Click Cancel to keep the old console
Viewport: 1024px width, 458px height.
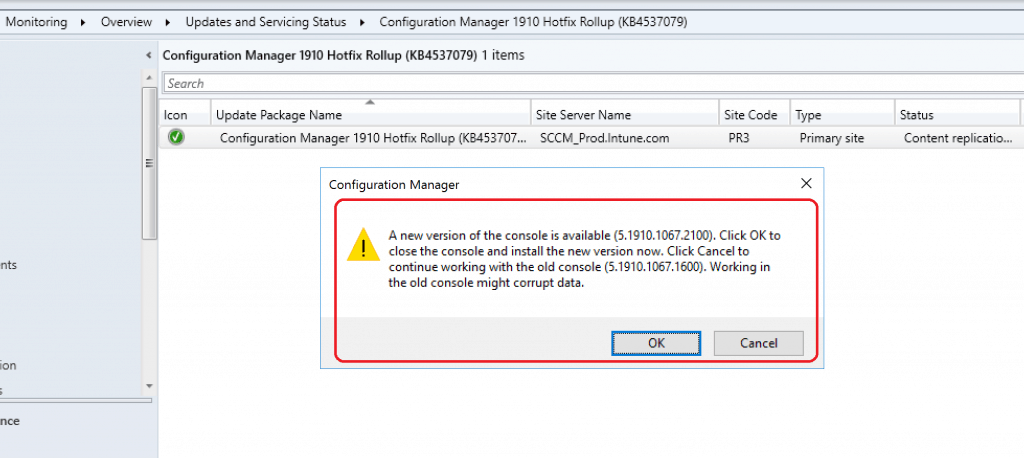coord(758,343)
